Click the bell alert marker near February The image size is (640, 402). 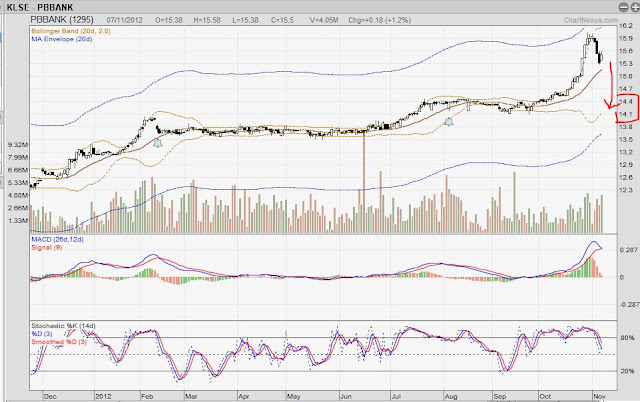click(158, 143)
